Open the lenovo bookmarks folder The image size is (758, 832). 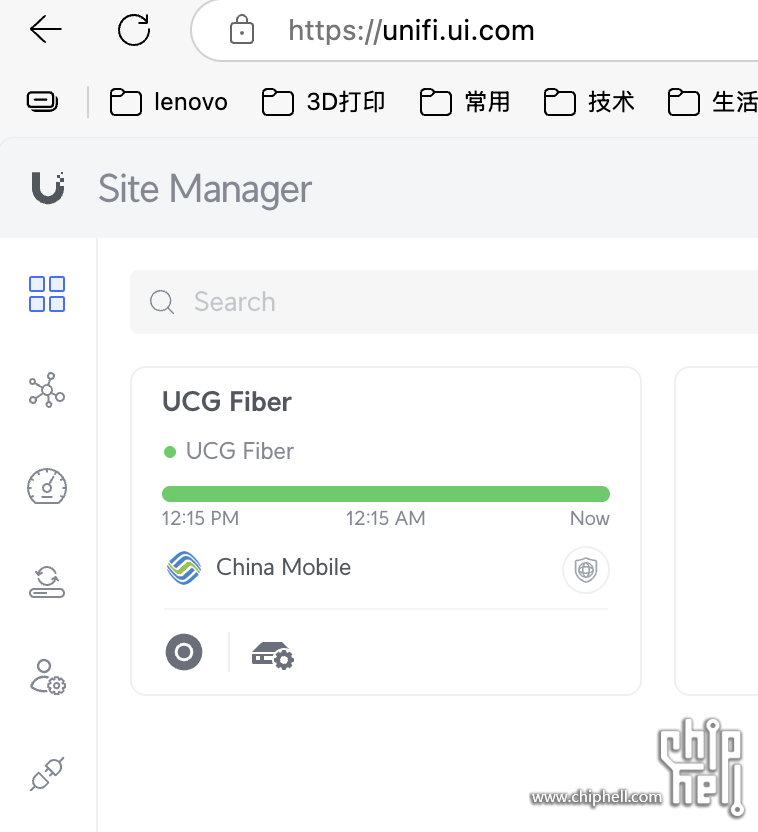pyautogui.click(x=169, y=102)
